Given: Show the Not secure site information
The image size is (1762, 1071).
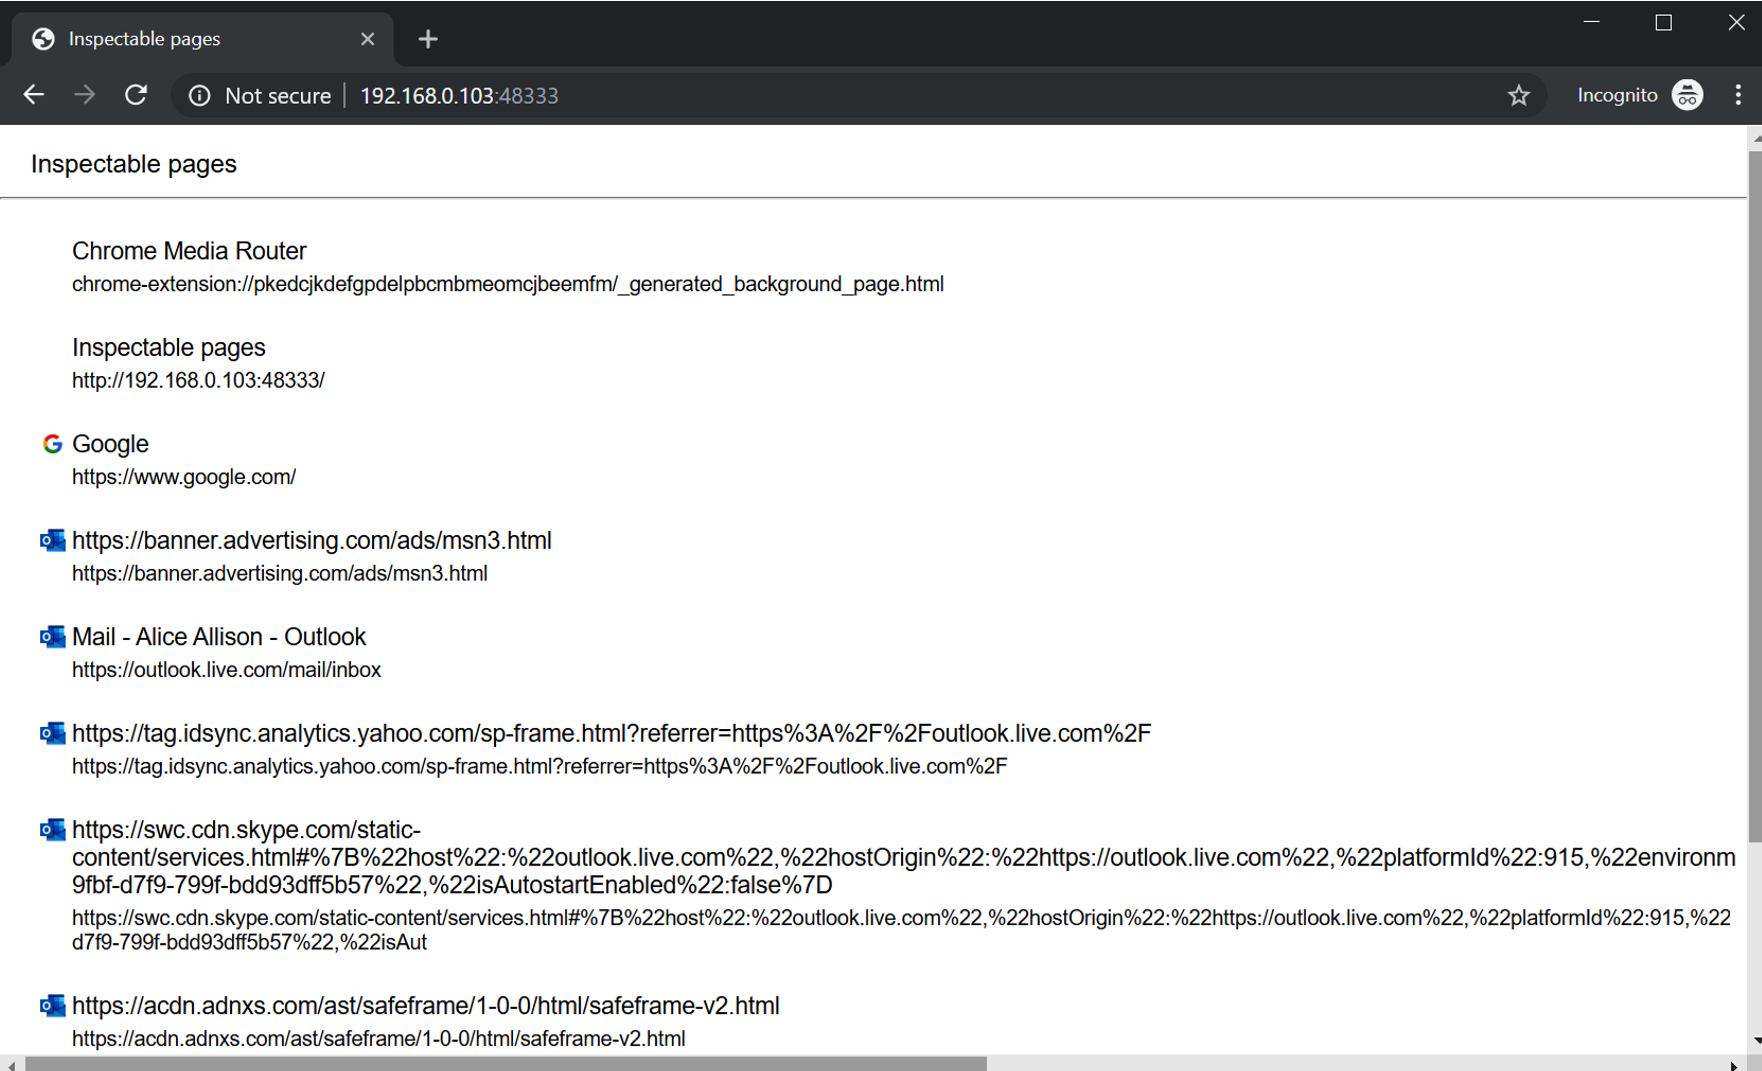Looking at the screenshot, I should tap(260, 95).
